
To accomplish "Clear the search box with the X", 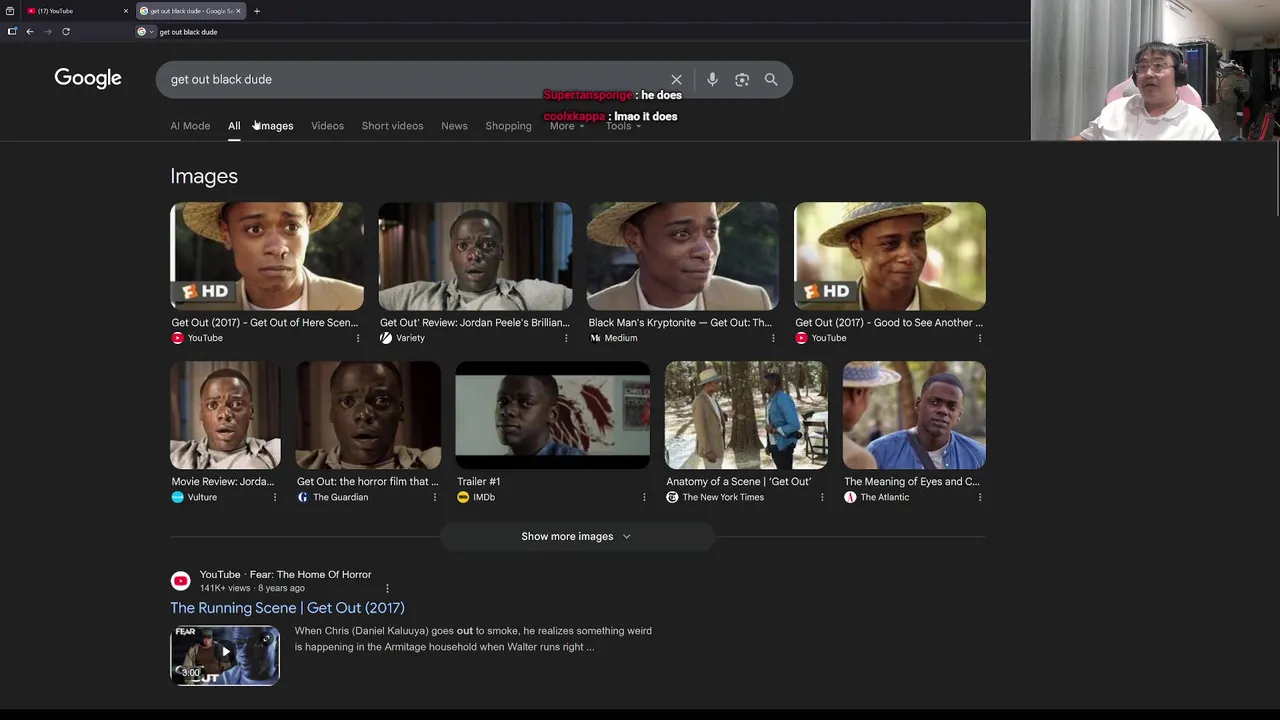I will [x=676, y=79].
